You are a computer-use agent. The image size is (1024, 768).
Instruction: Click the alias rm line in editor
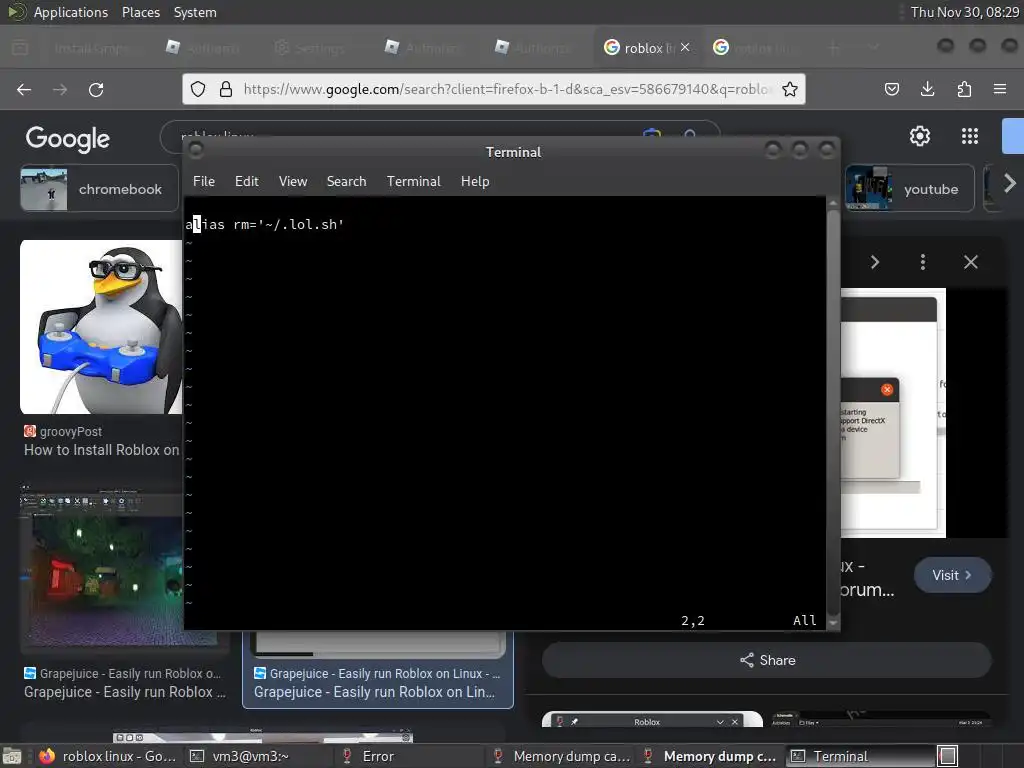[x=264, y=225]
